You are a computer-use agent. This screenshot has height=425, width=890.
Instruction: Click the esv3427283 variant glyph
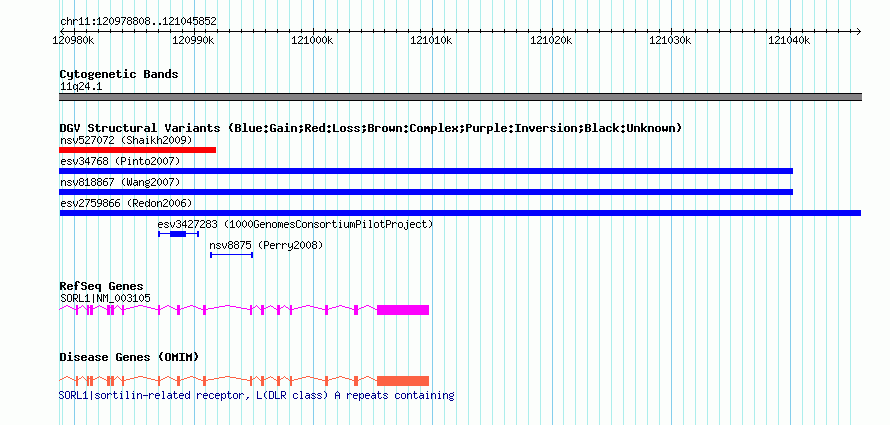click(178, 234)
